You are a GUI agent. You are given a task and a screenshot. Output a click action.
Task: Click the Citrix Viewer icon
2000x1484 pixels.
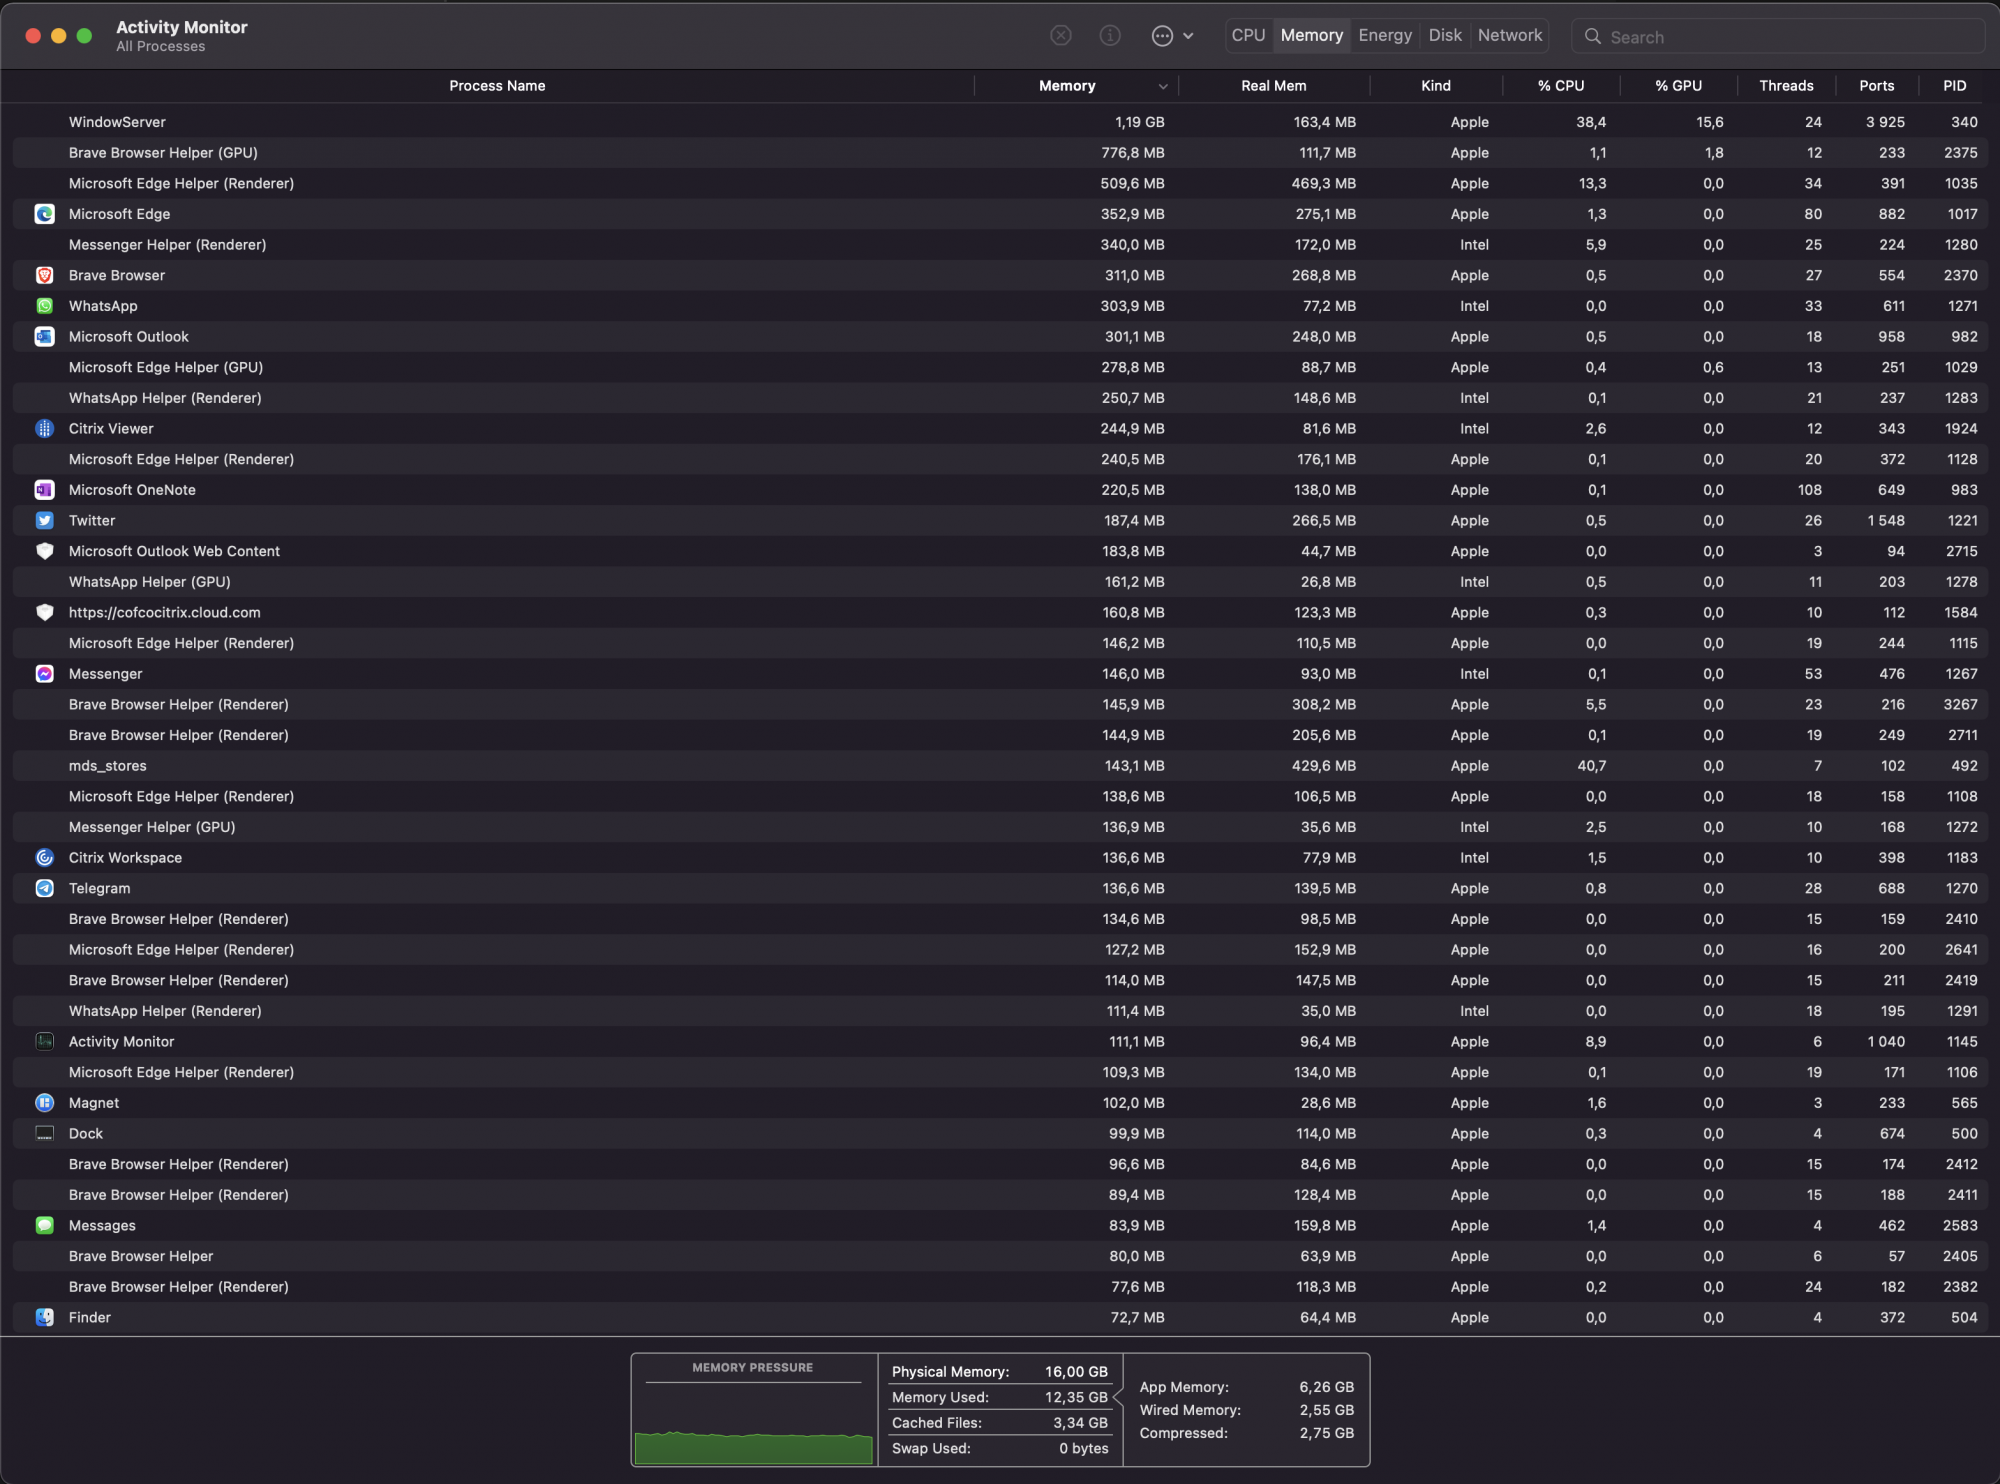[44, 429]
